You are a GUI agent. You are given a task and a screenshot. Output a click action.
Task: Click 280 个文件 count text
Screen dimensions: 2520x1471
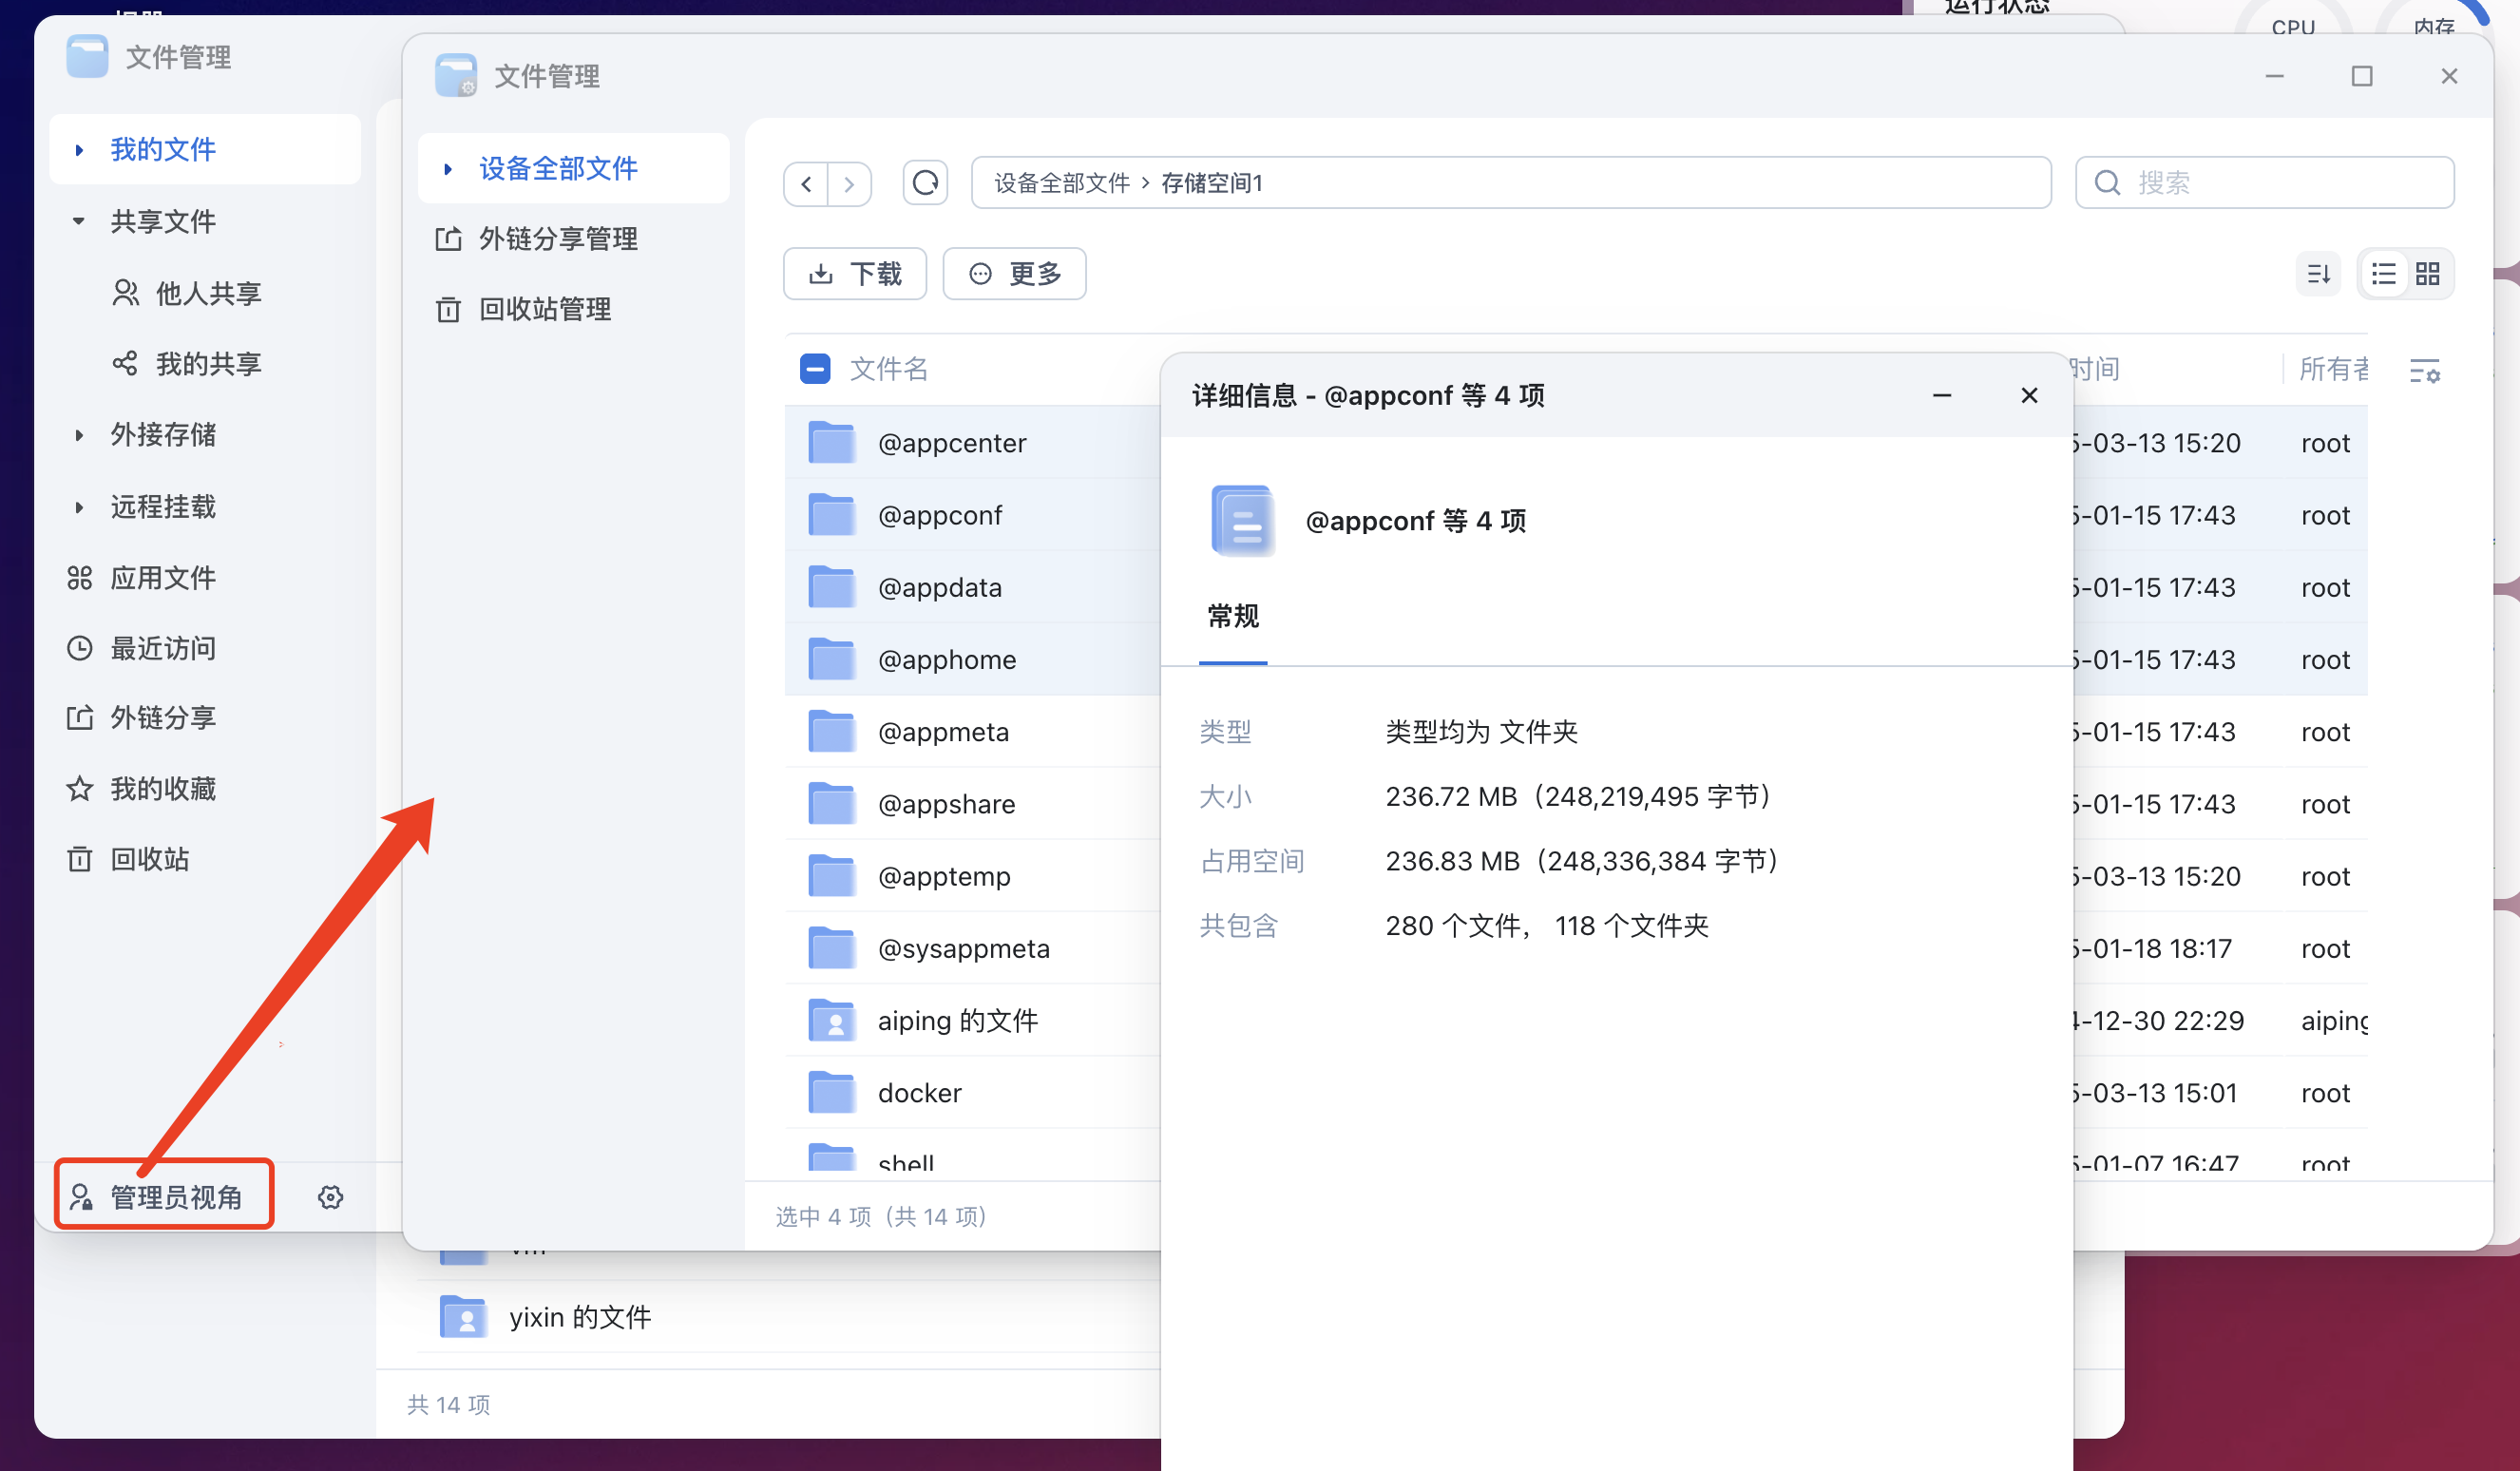click(1454, 926)
